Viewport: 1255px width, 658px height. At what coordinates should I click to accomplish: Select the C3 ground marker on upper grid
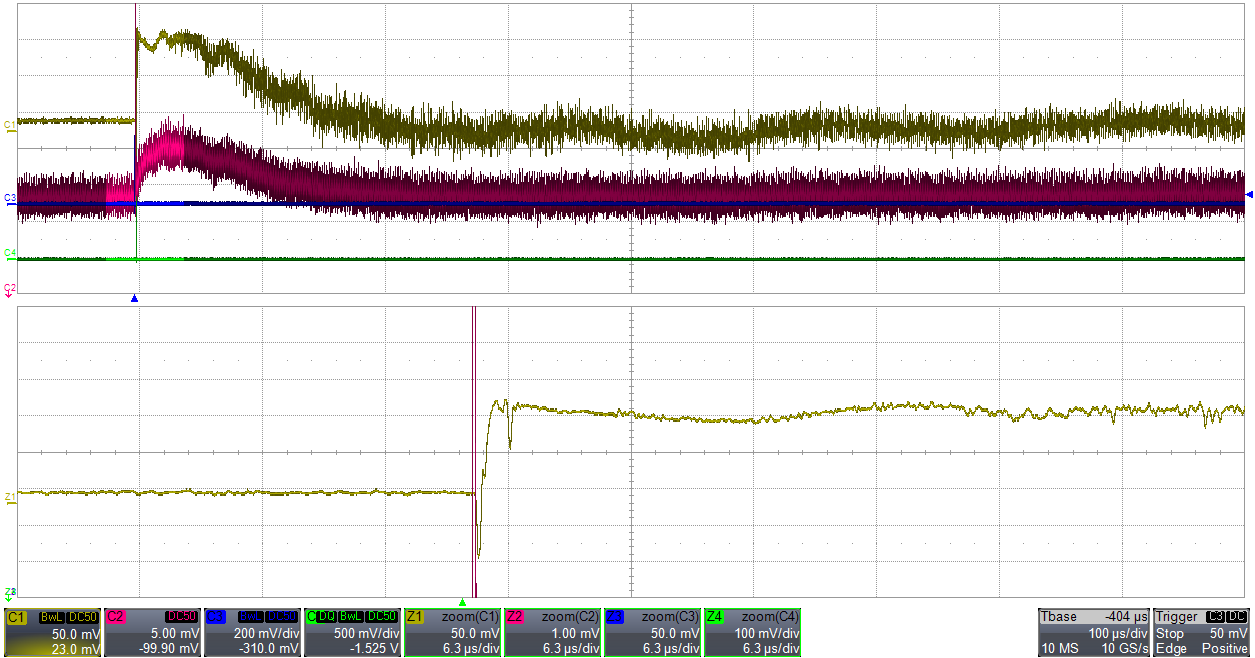click(x=10, y=199)
